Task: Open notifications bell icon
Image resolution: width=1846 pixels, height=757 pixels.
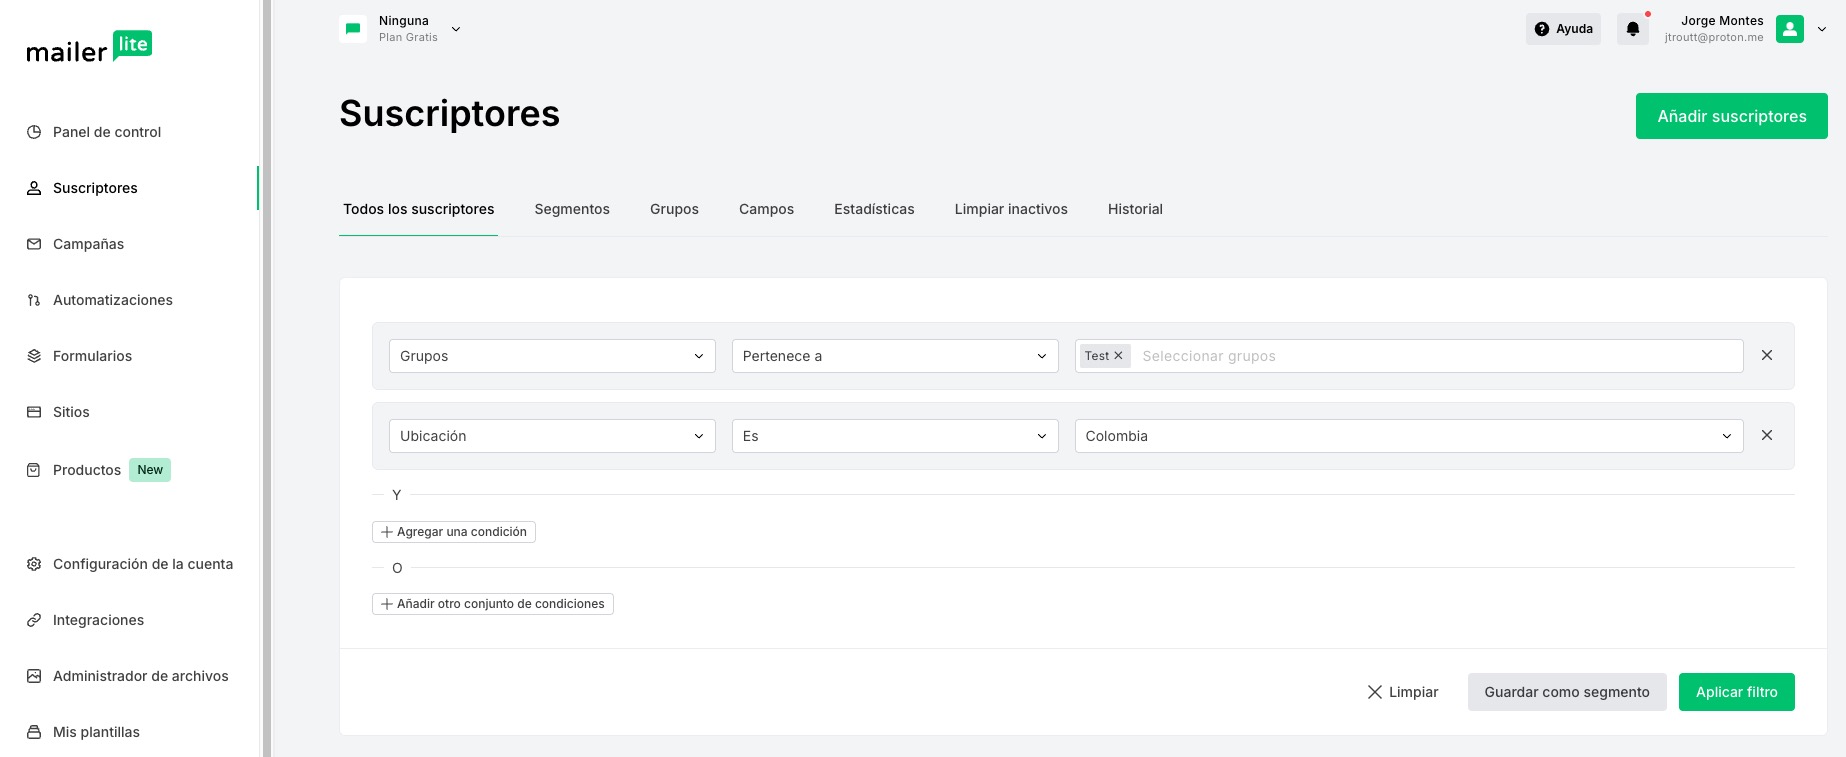Action: point(1633,29)
